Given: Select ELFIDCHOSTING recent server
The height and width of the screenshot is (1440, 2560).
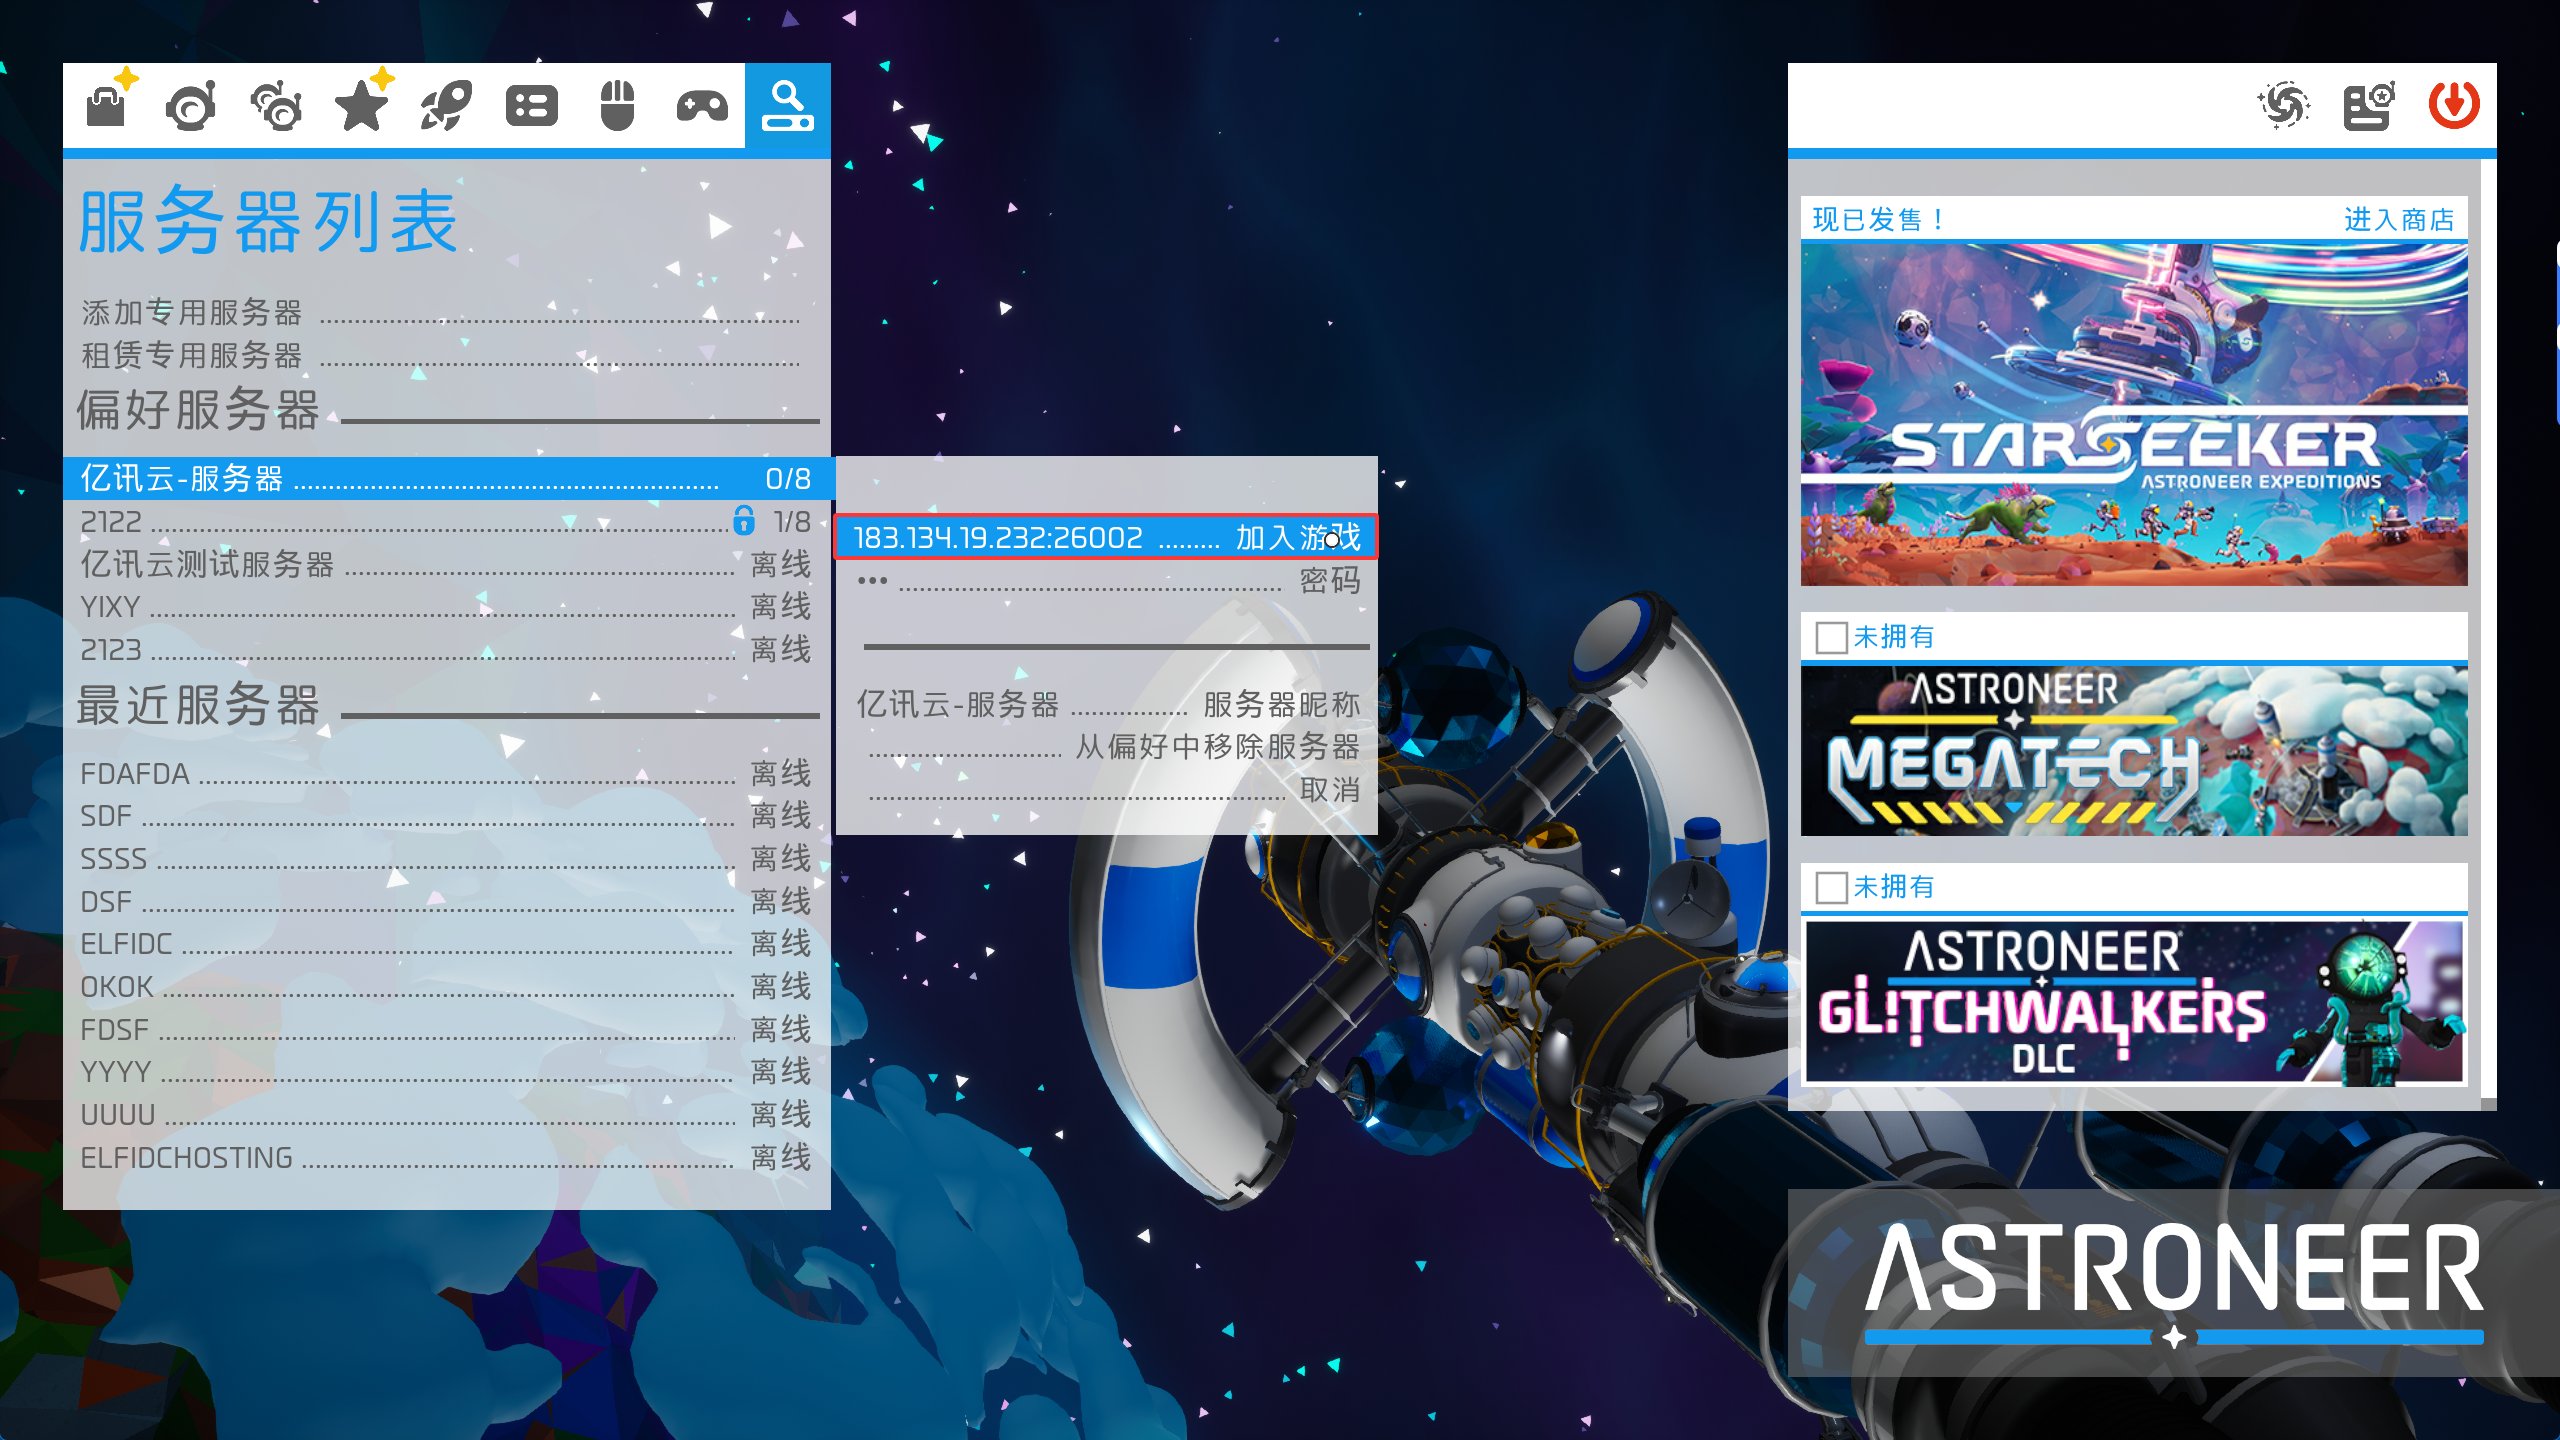Looking at the screenshot, I should pyautogui.click(x=447, y=1157).
